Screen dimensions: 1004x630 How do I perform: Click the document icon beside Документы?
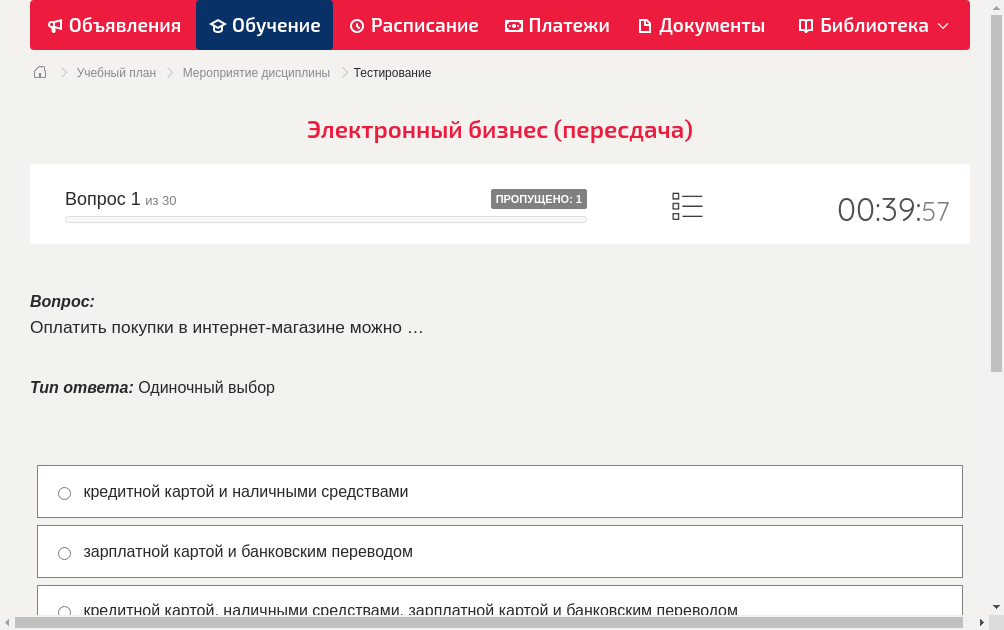646,25
